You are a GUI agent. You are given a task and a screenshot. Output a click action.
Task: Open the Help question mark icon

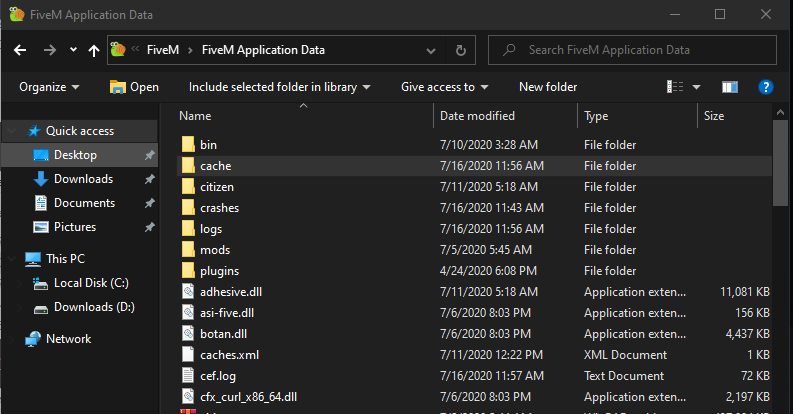point(765,87)
